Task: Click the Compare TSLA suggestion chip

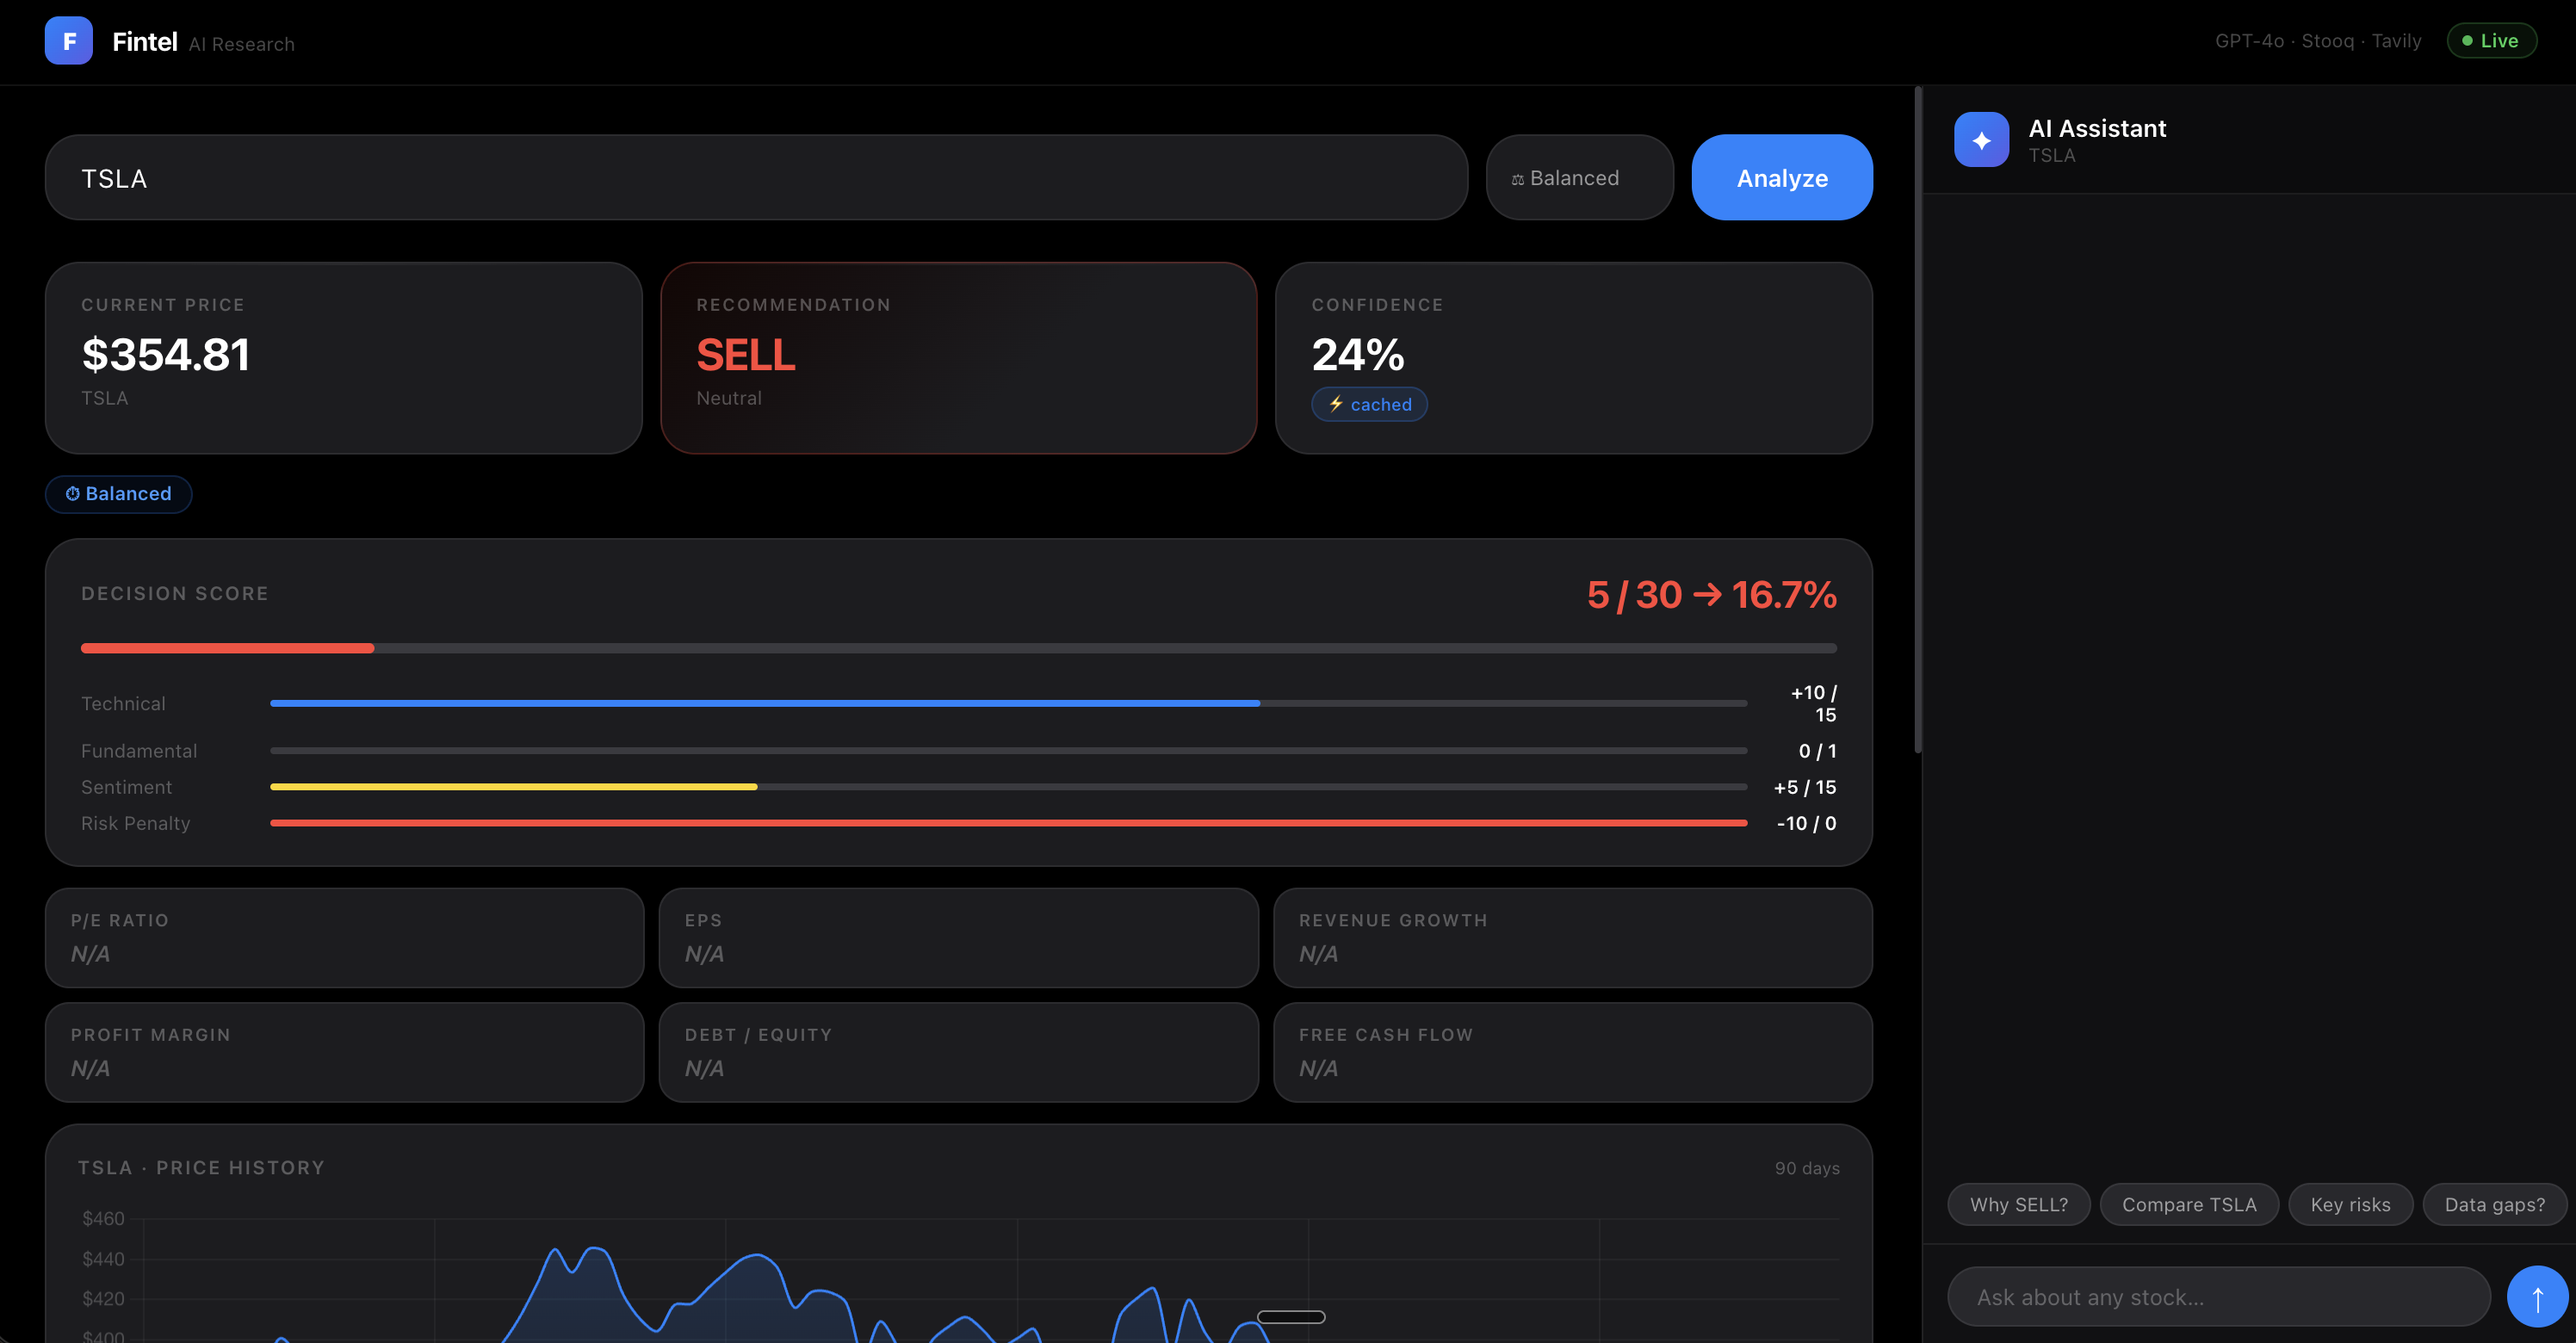Action: tap(2189, 1205)
